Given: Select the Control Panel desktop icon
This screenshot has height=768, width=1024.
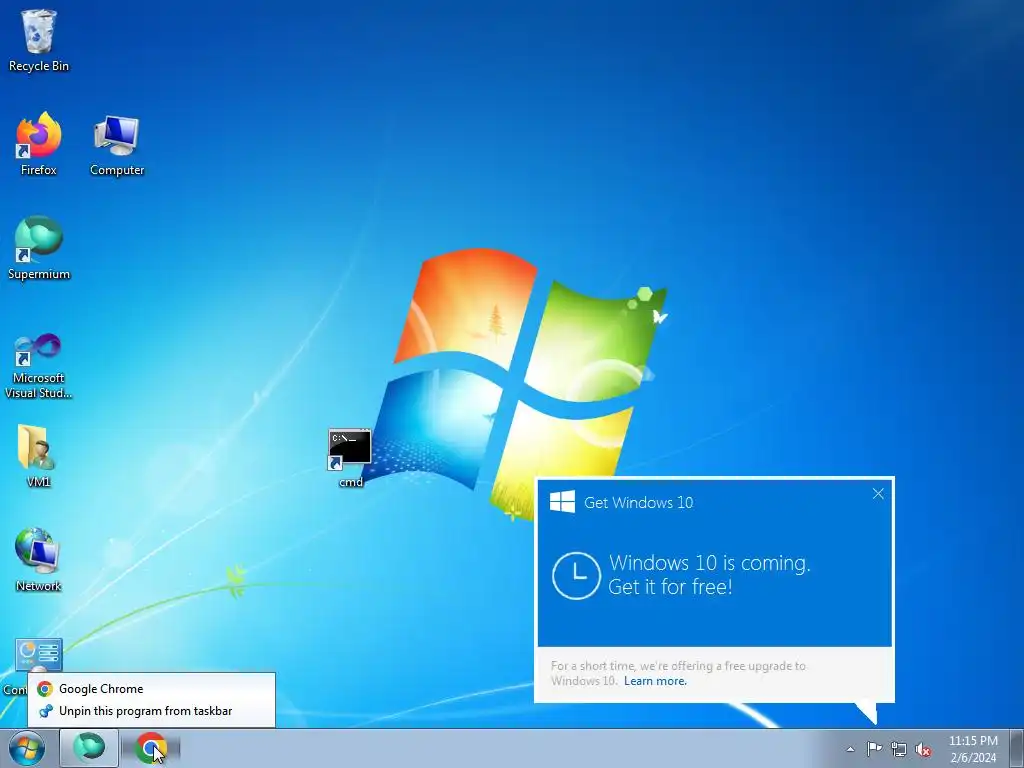Looking at the screenshot, I should (x=38, y=655).
